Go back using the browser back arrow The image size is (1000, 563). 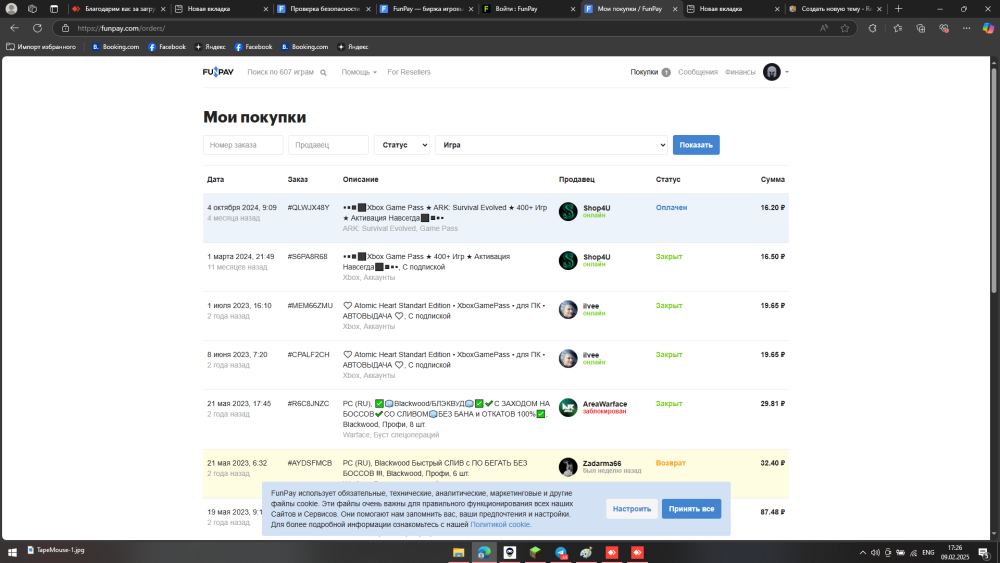point(14,28)
